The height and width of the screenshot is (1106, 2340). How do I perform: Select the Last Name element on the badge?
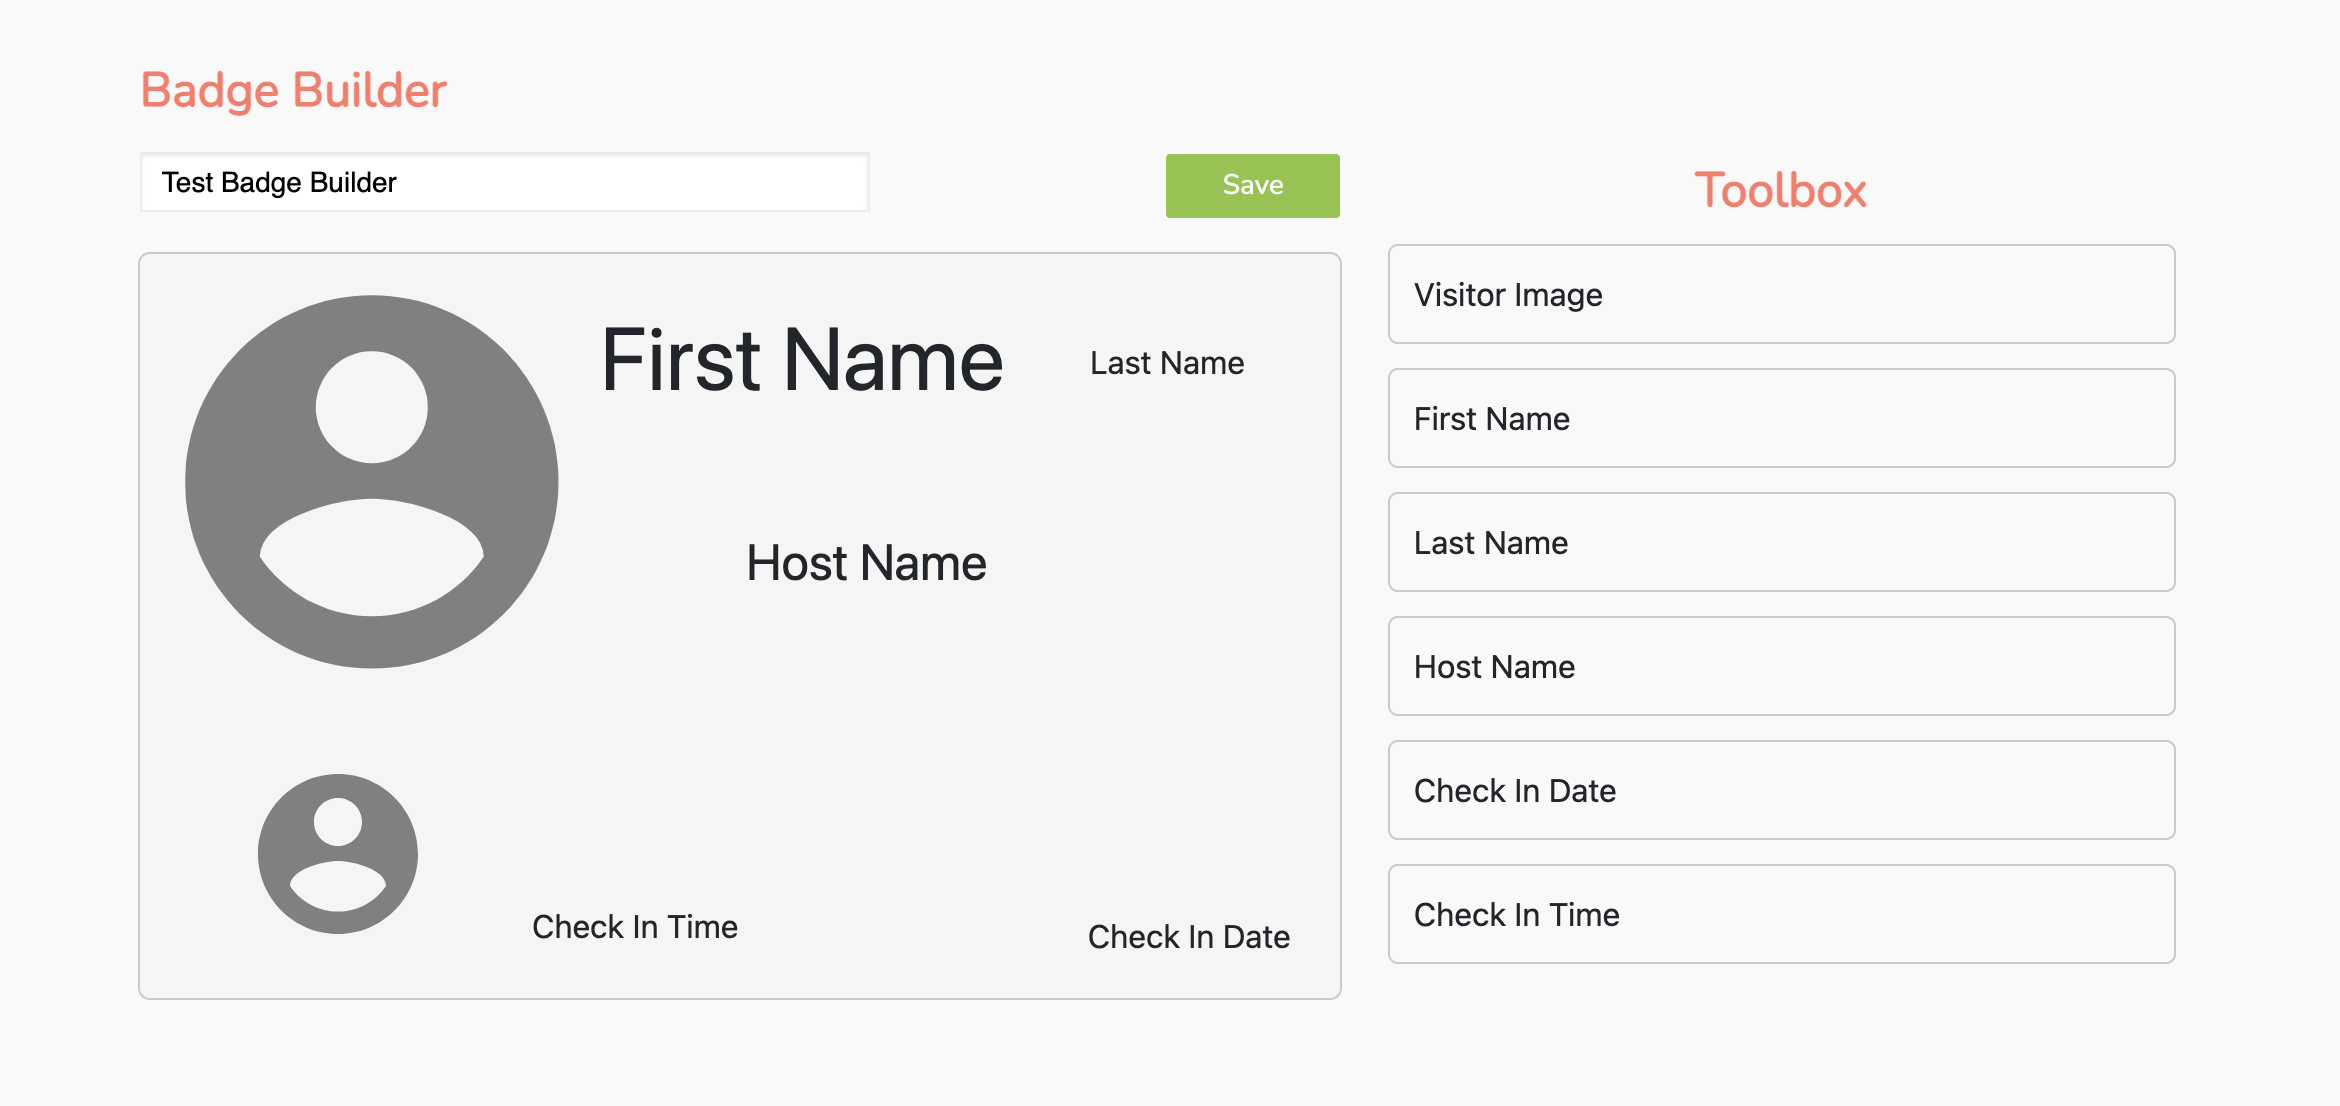(x=1168, y=363)
